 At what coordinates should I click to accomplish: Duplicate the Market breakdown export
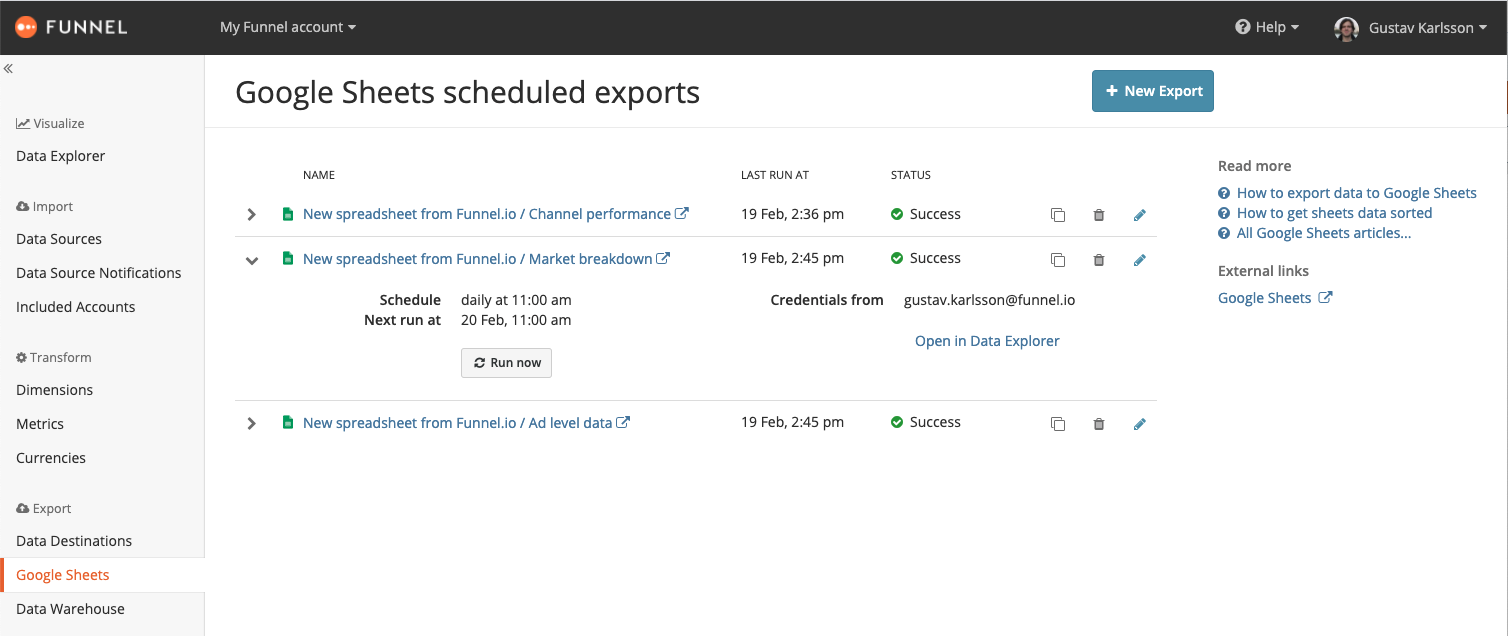point(1058,260)
